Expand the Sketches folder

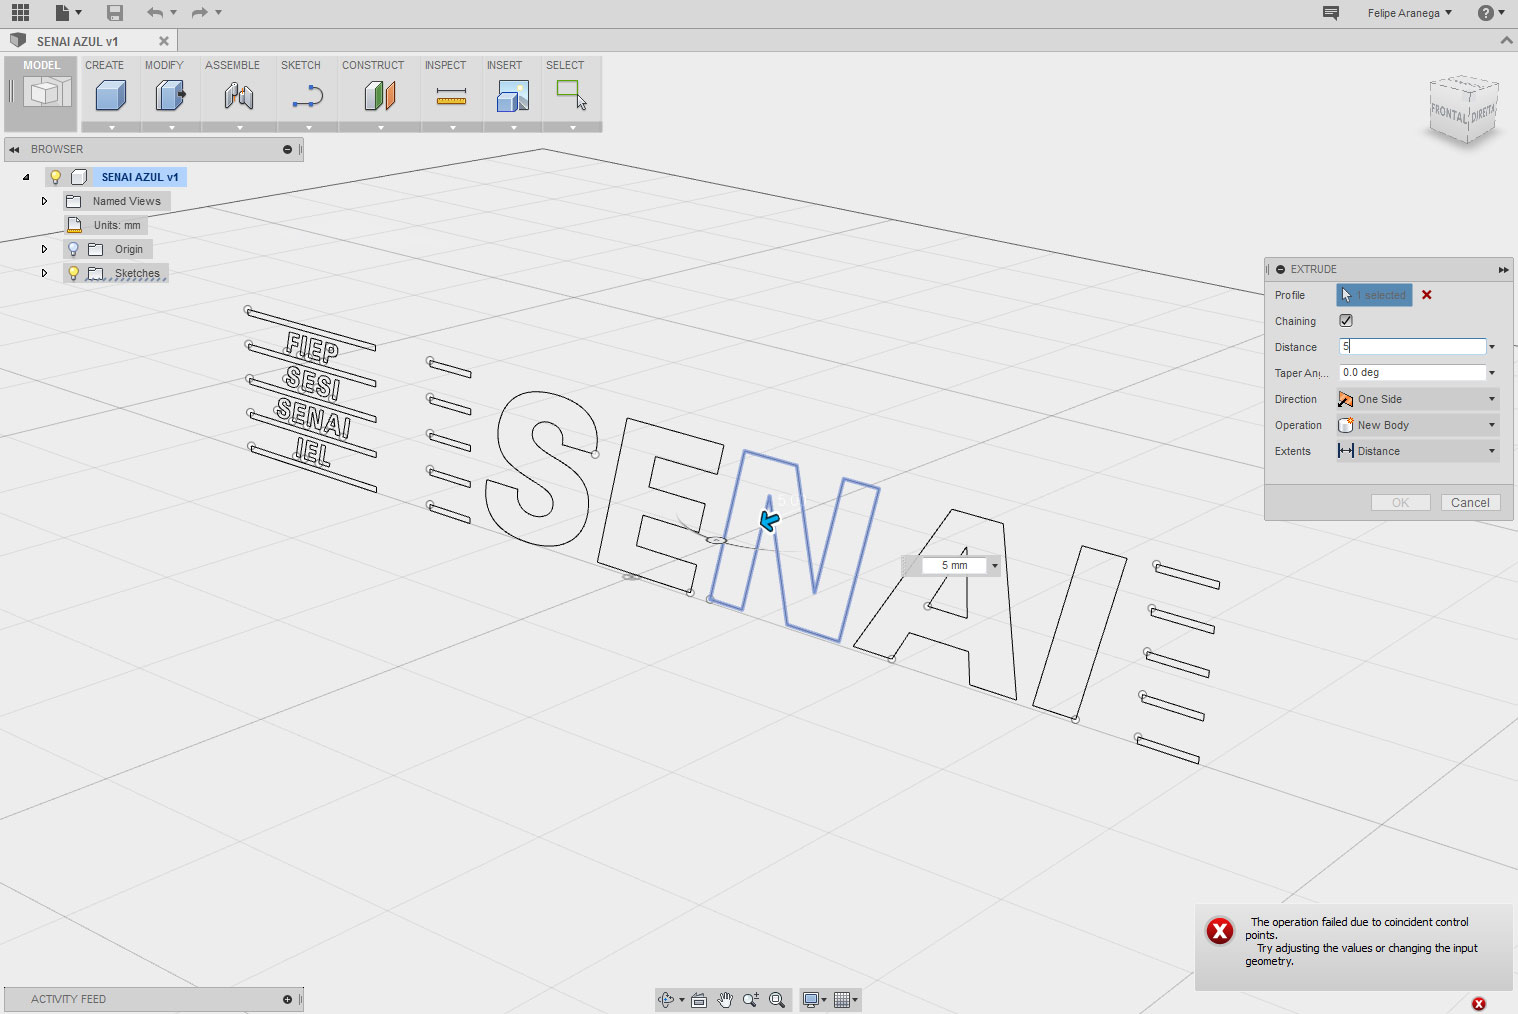coord(44,273)
